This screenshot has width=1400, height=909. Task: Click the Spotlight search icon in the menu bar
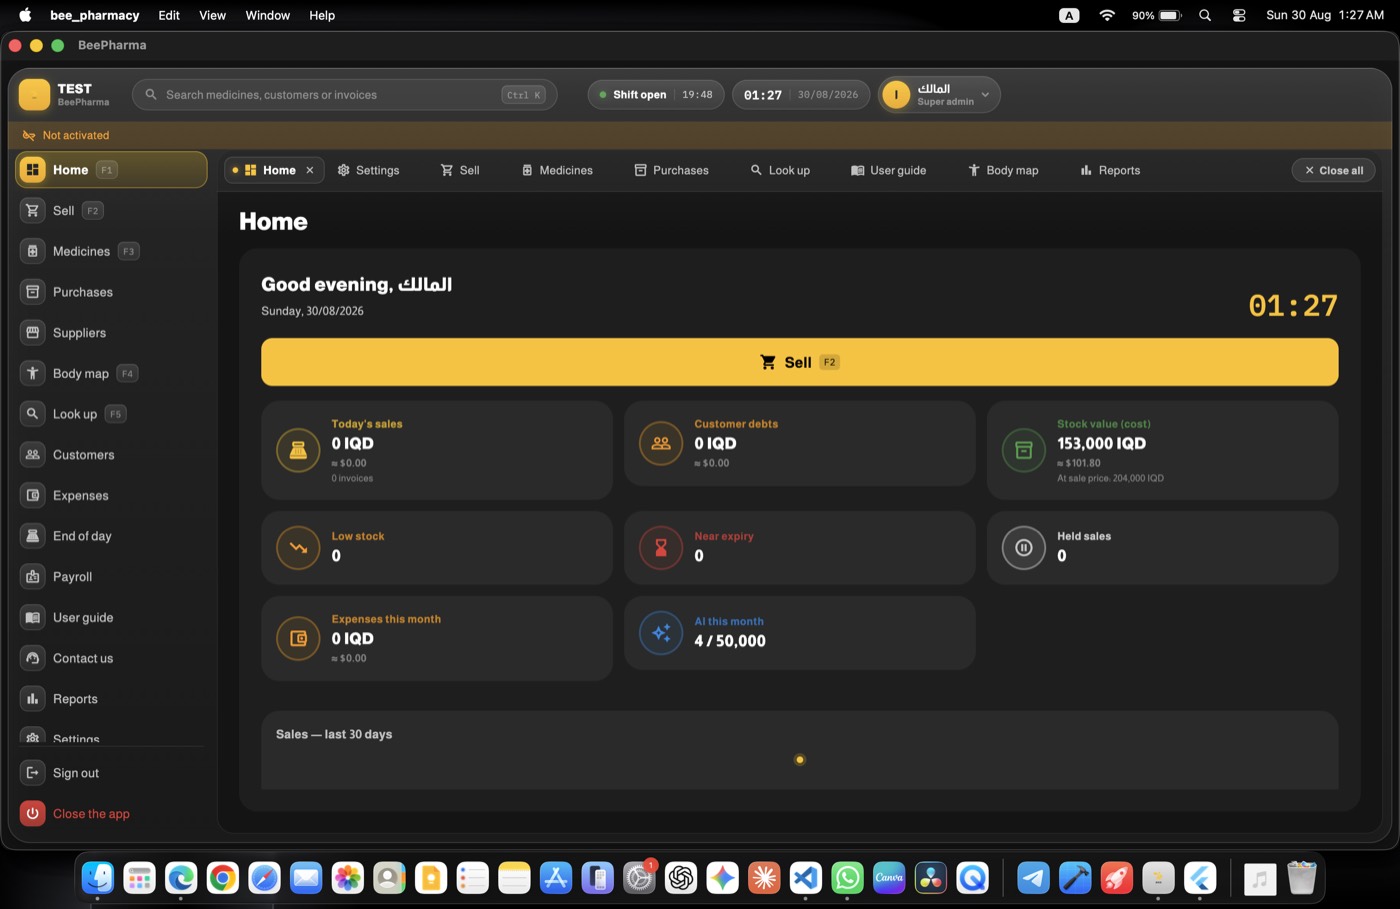(x=1205, y=15)
